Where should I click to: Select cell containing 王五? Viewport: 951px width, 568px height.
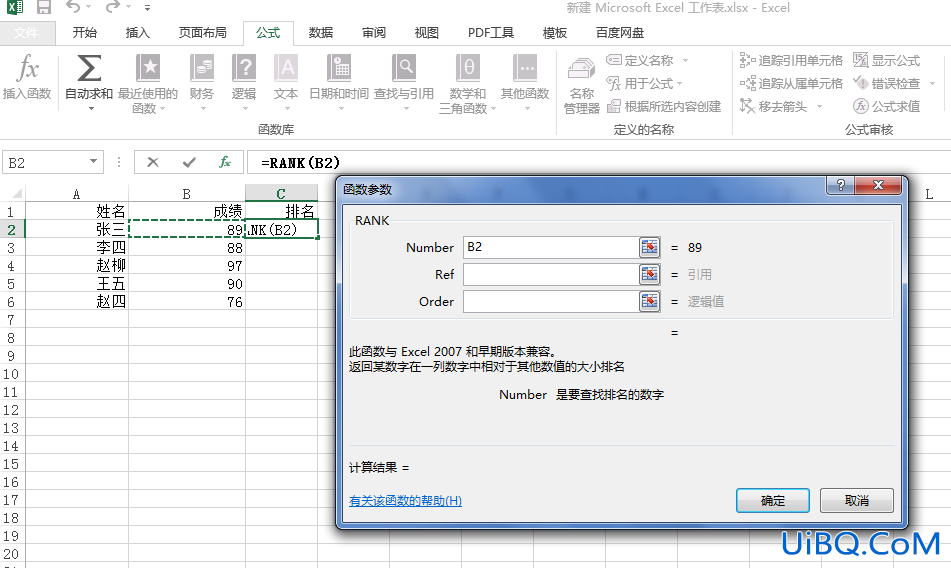click(77, 284)
